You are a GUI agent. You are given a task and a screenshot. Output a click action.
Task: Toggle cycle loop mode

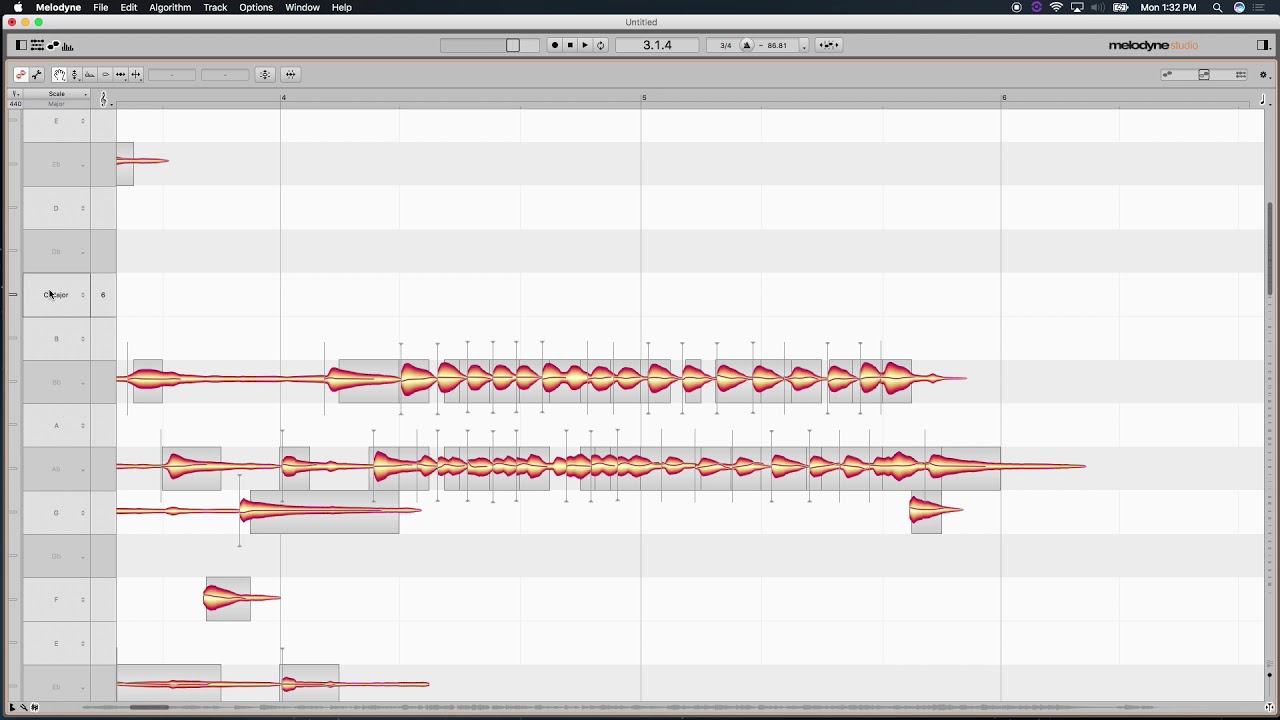click(x=601, y=45)
